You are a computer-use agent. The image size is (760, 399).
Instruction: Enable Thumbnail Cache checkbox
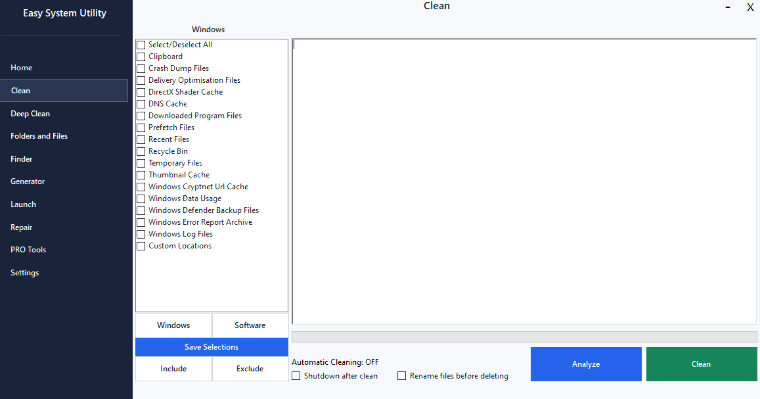tap(141, 175)
